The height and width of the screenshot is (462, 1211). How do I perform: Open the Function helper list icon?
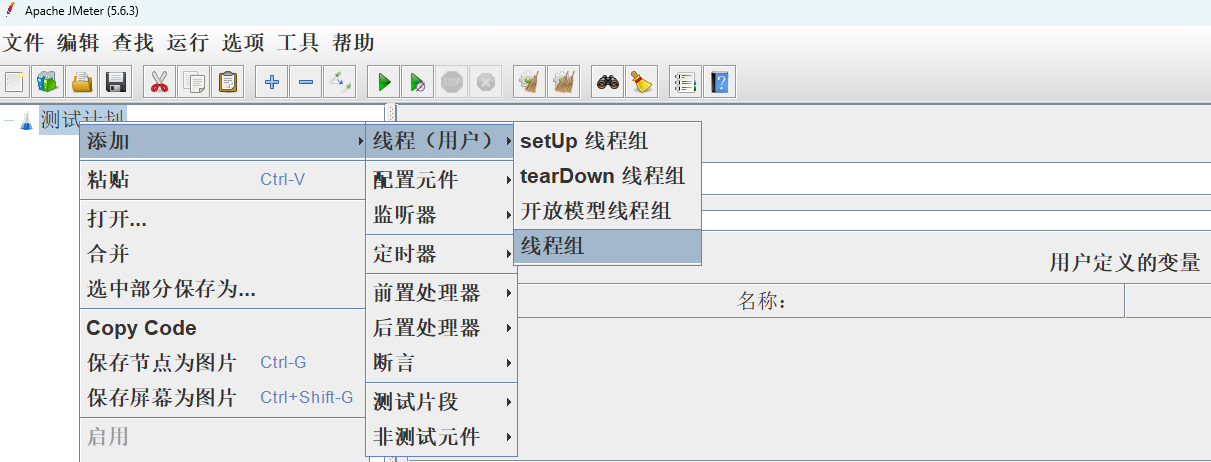click(685, 82)
